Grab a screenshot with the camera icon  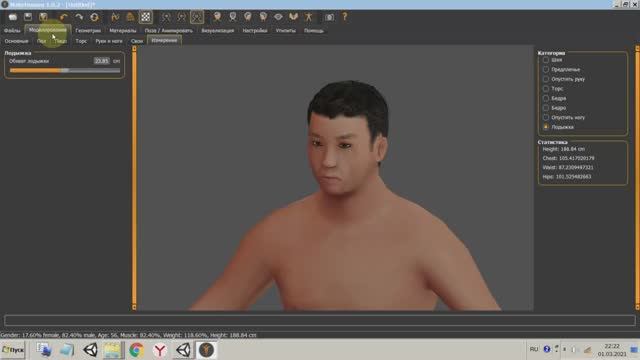point(329,17)
